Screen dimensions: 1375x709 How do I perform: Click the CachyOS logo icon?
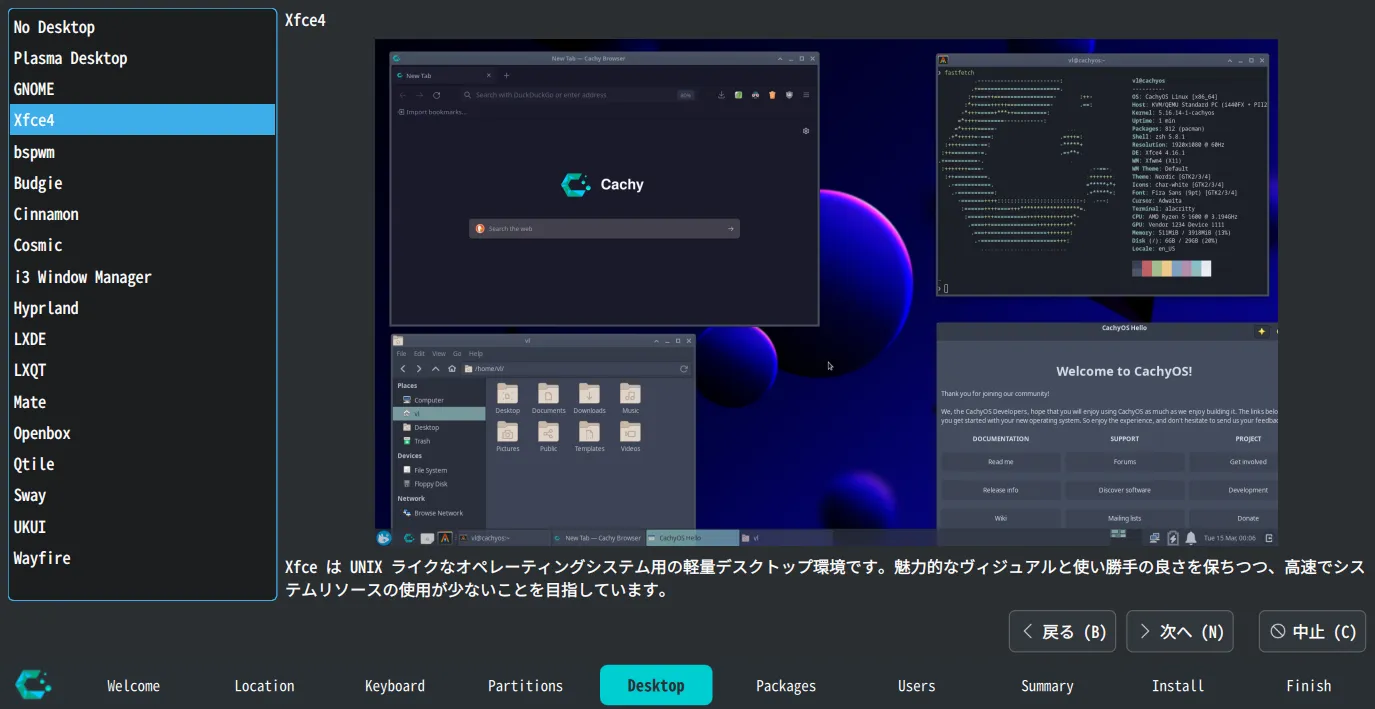pyautogui.click(x=33, y=685)
